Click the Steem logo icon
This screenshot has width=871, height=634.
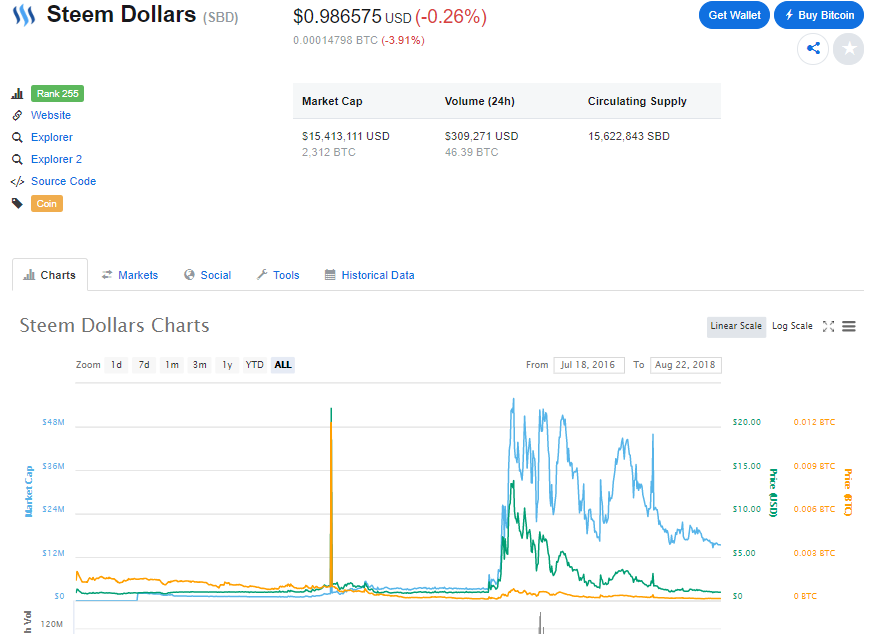coord(24,15)
